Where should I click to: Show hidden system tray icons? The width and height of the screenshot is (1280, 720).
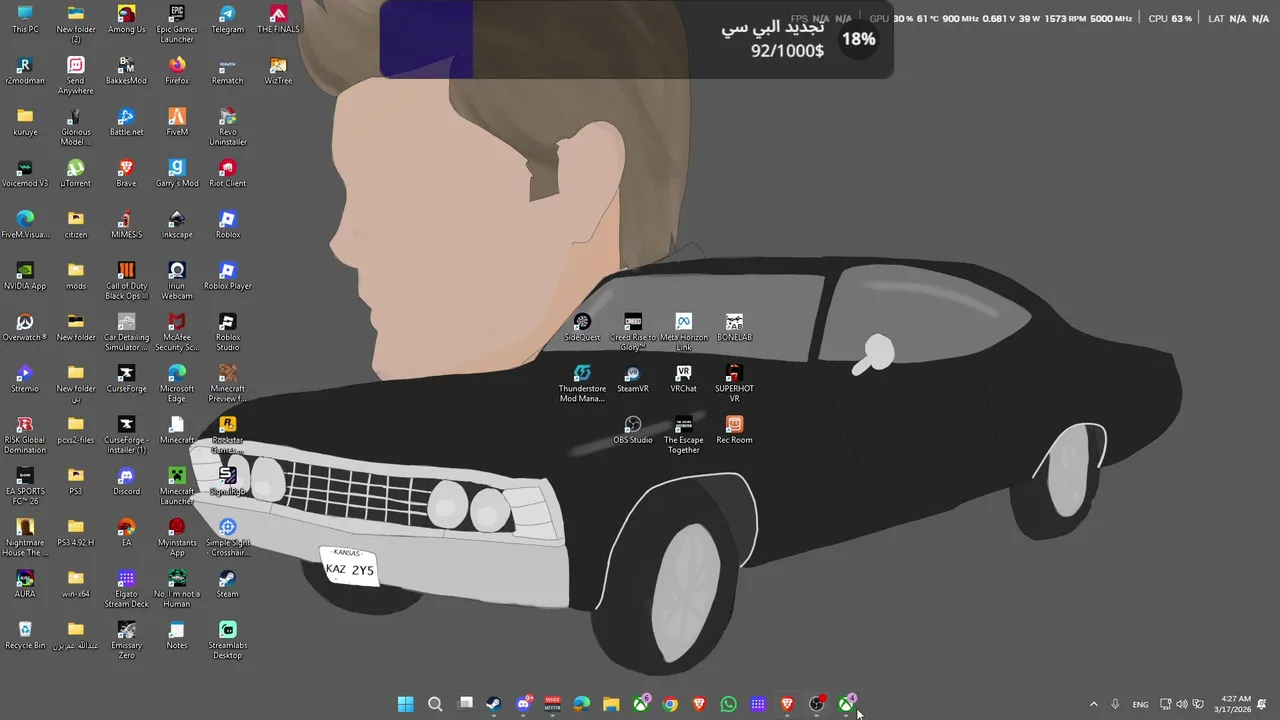pos(1093,704)
